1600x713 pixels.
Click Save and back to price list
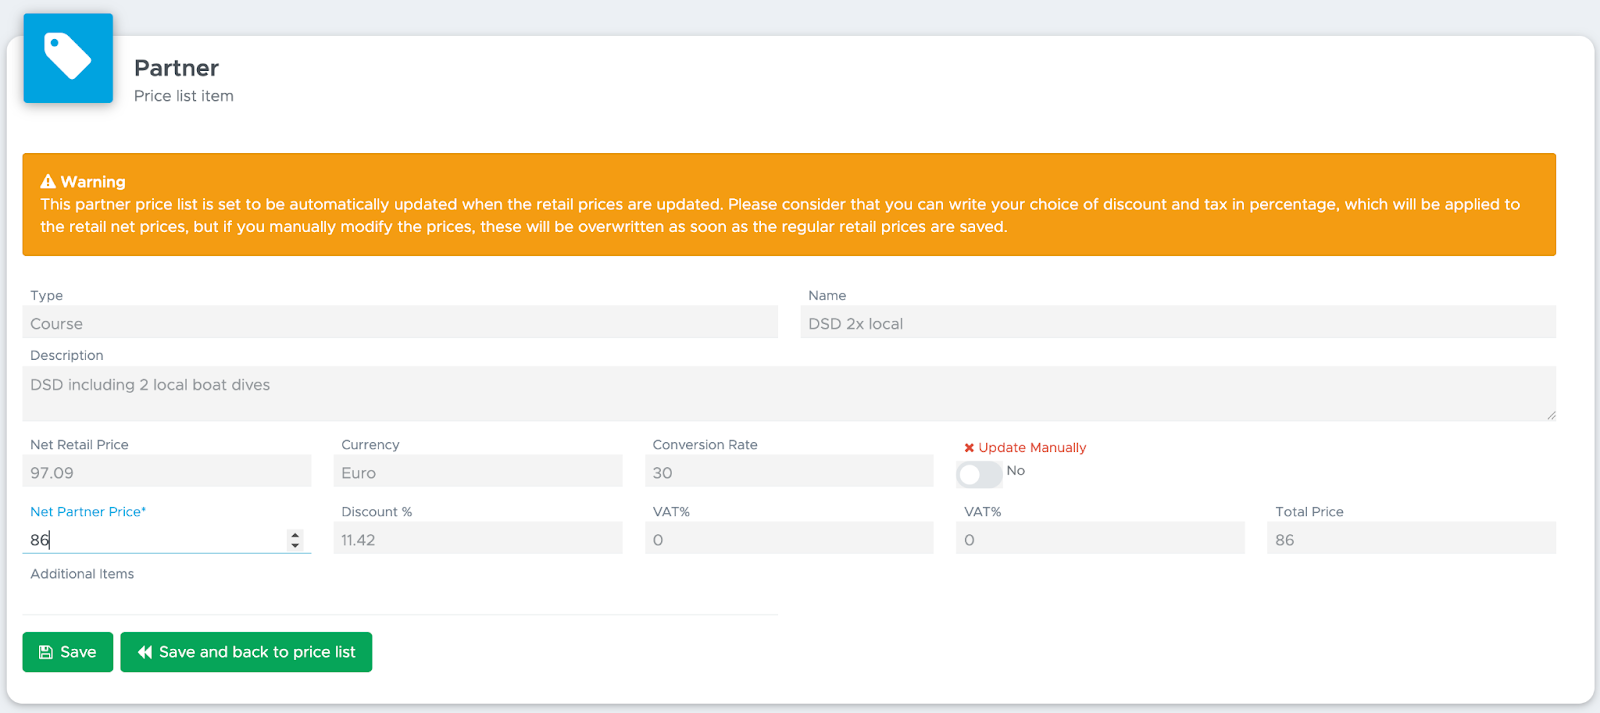click(246, 652)
